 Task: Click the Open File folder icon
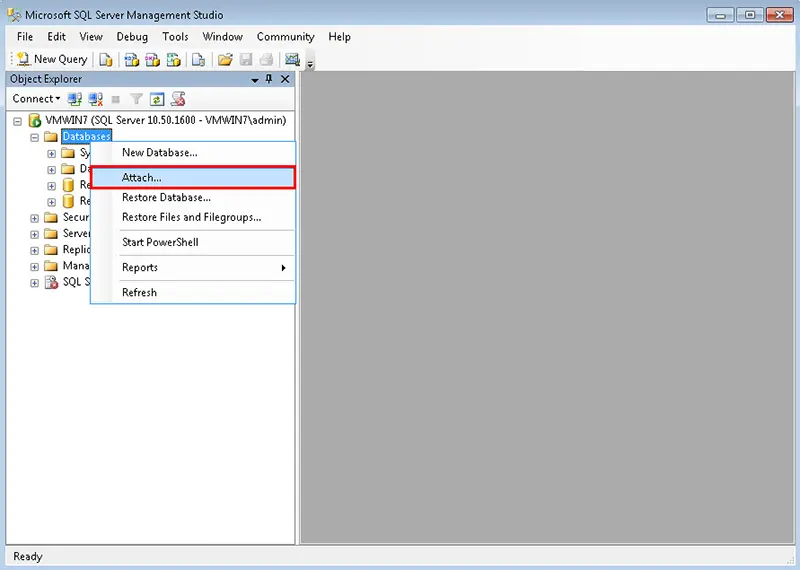click(225, 60)
